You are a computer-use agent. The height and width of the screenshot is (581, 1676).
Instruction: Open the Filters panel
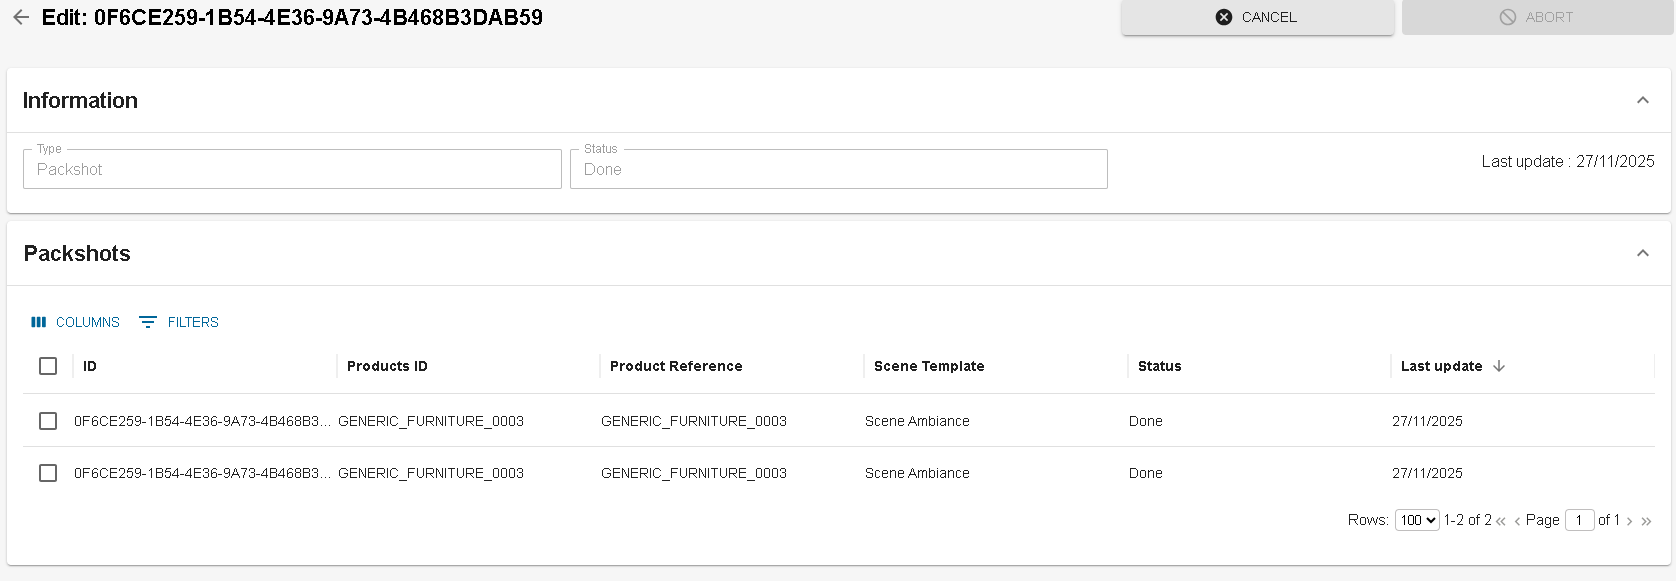(179, 322)
